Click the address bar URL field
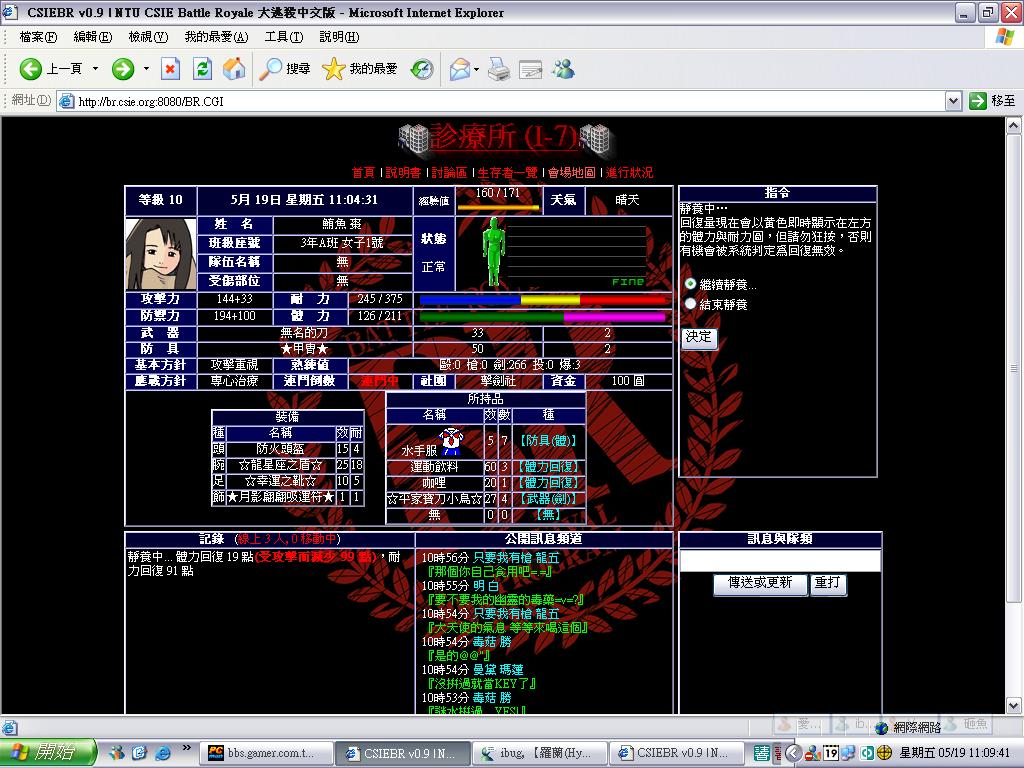 click(501, 101)
